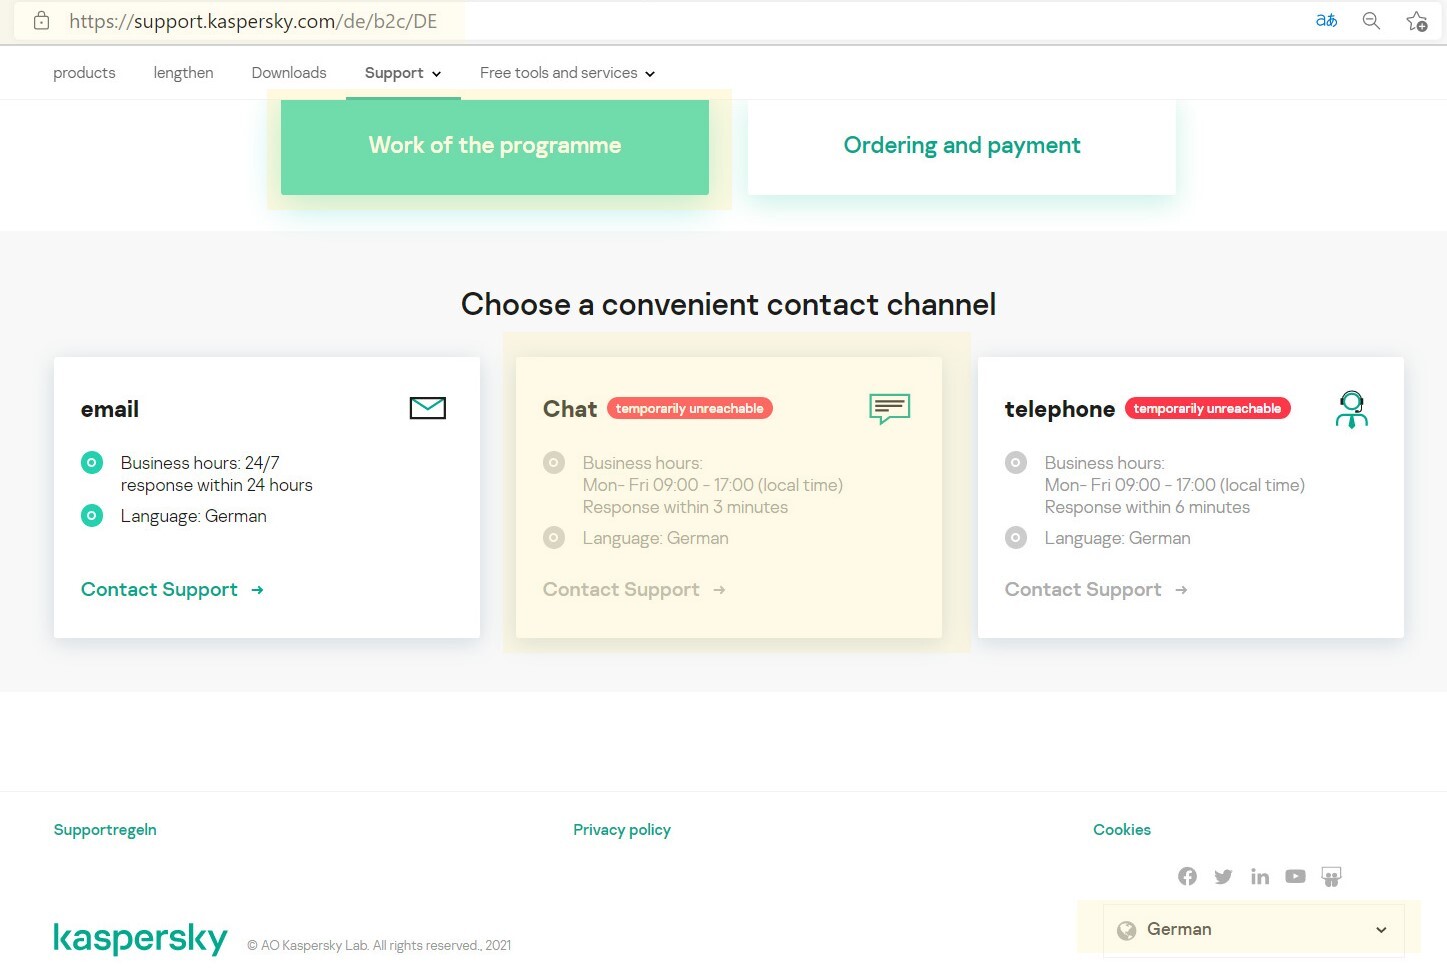
Task: Select the Work of the programme tile
Action: click(495, 146)
